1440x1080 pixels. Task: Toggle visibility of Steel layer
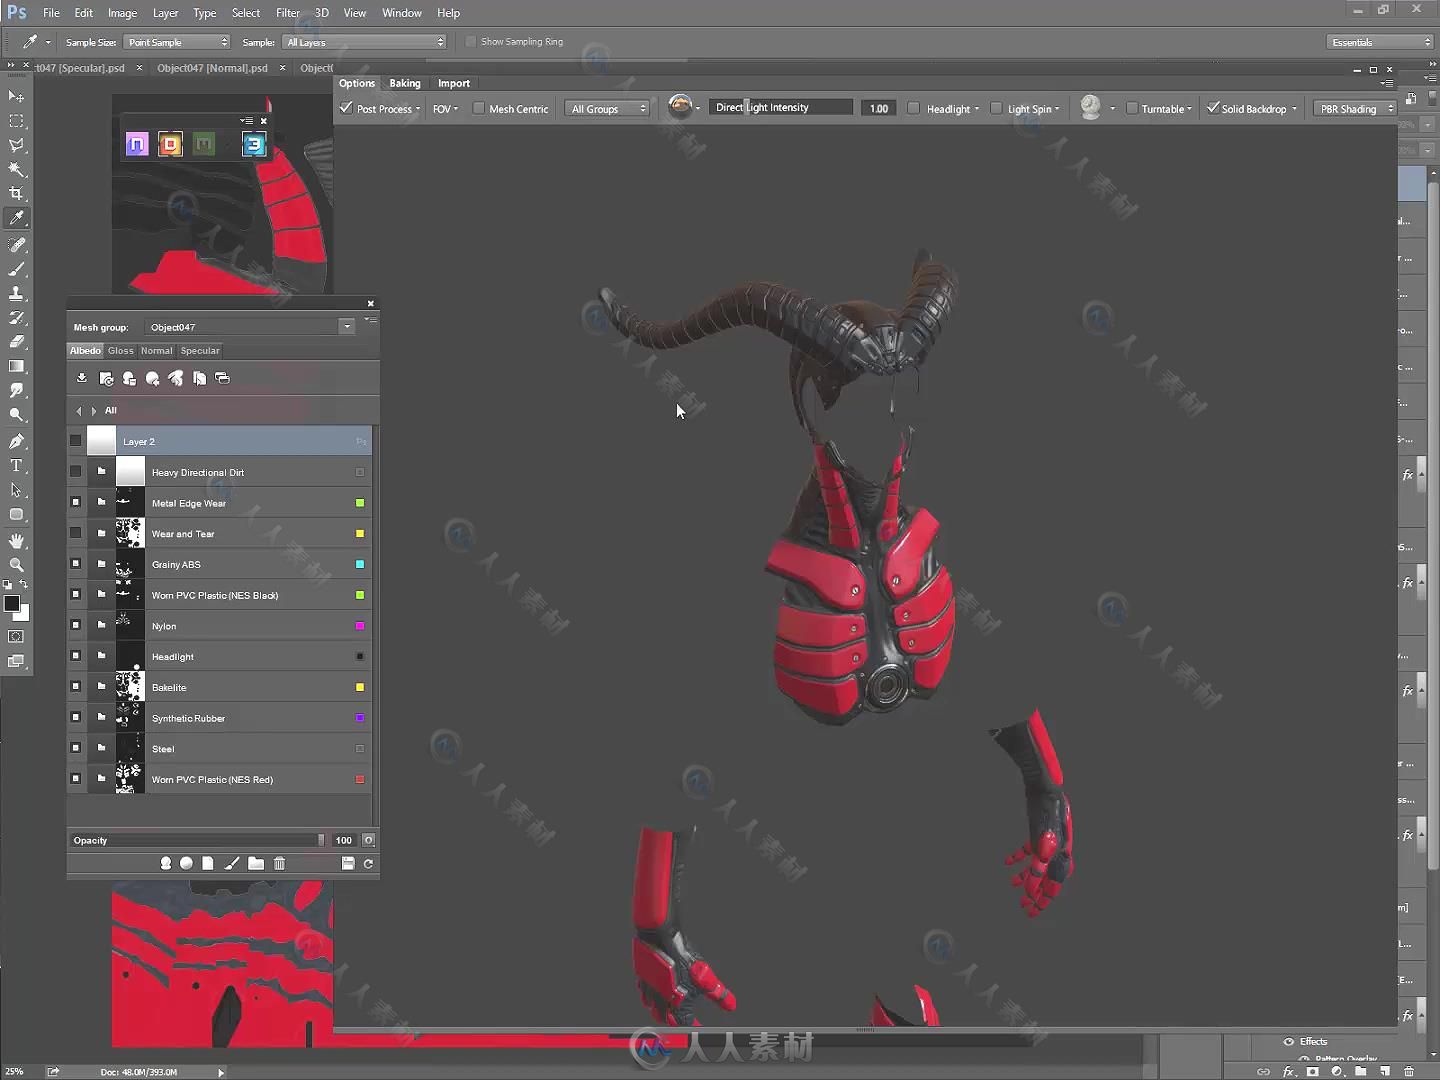[75, 748]
